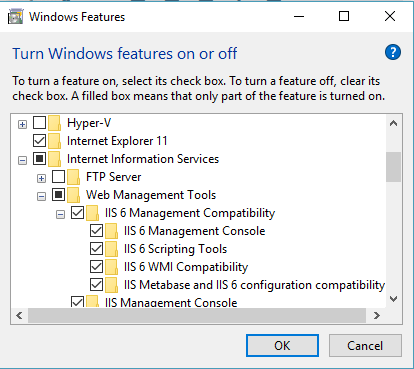Click the Internet Explorer 11 folder icon

(55, 141)
